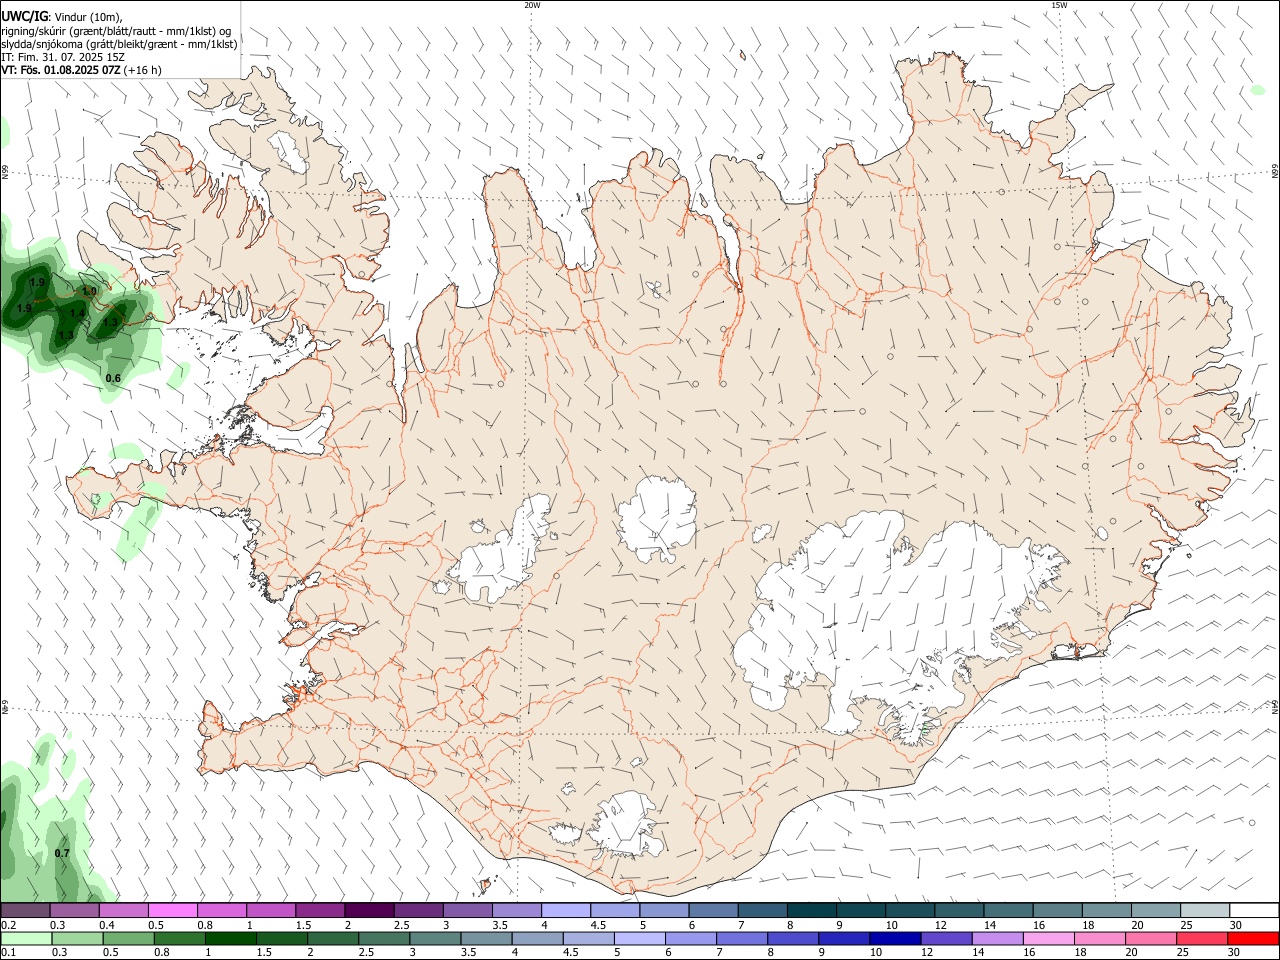Click the Hofsjökull glacier in central Iceland

tap(657, 520)
